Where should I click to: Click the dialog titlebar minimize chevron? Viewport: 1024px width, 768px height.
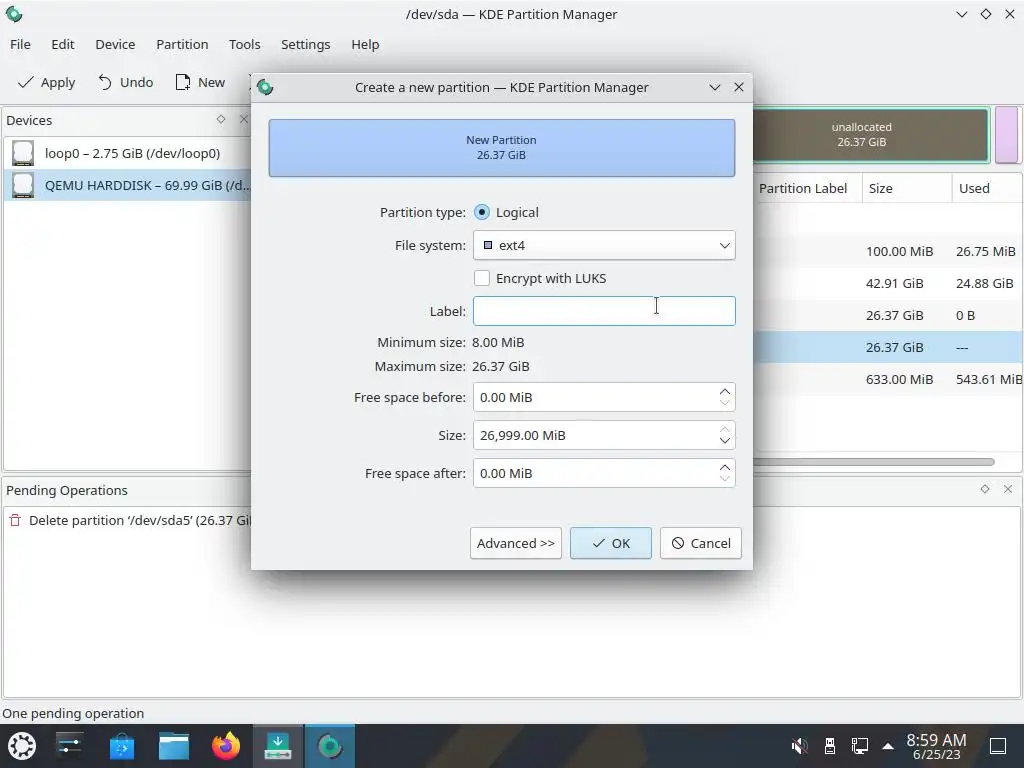click(714, 87)
